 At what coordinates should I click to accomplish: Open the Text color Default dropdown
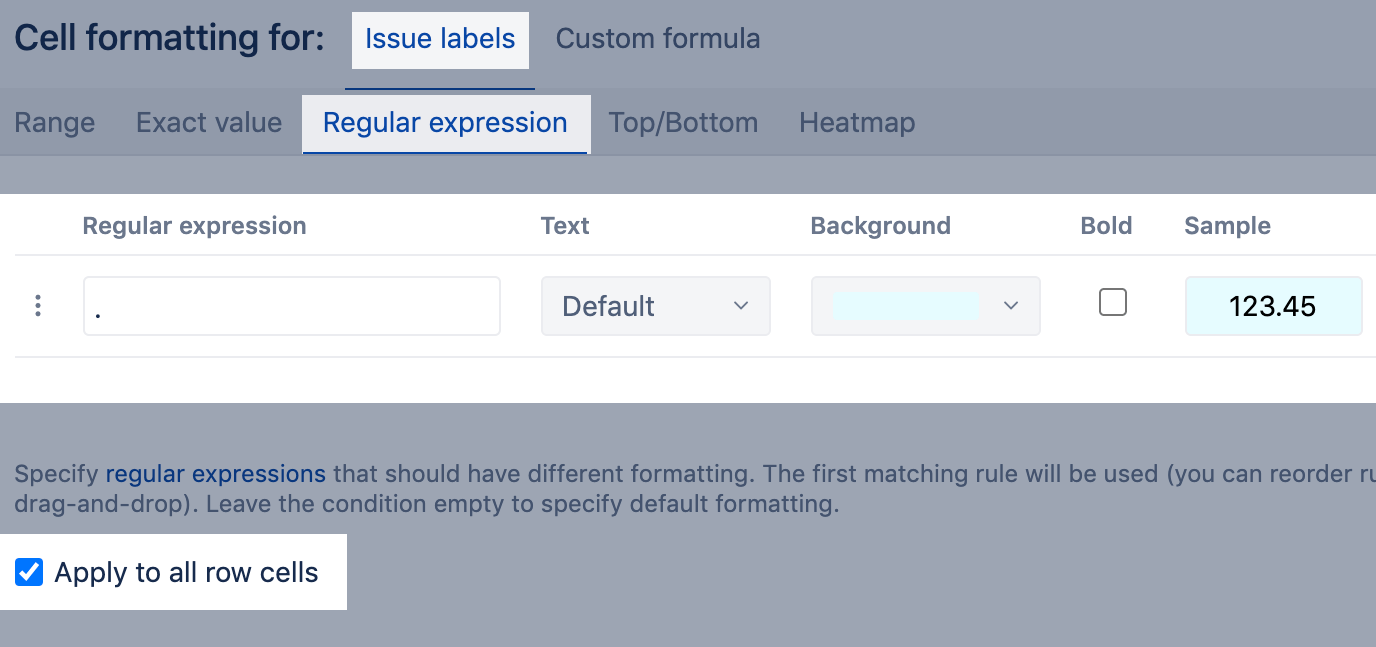tap(655, 306)
